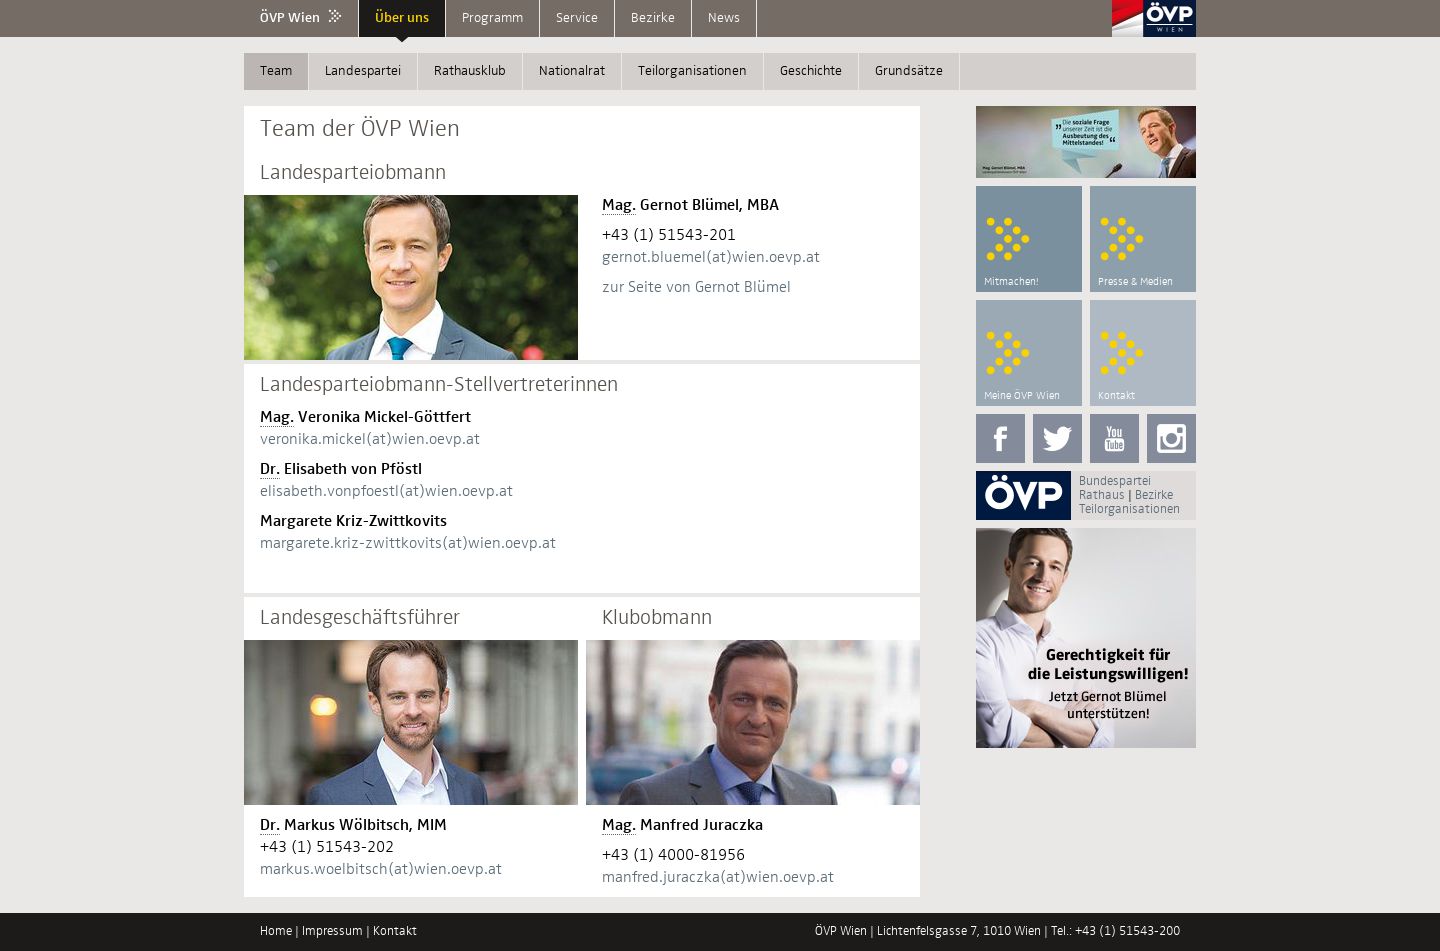Select the Grundsätze tab

click(x=909, y=71)
